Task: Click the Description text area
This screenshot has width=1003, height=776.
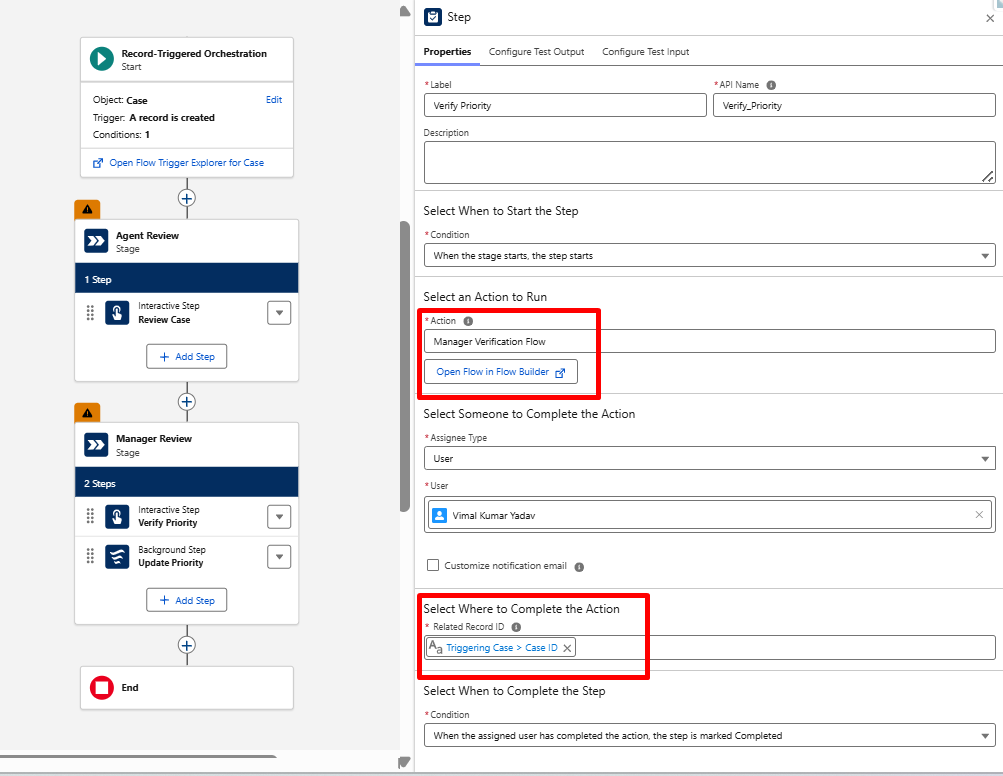Action: (709, 162)
